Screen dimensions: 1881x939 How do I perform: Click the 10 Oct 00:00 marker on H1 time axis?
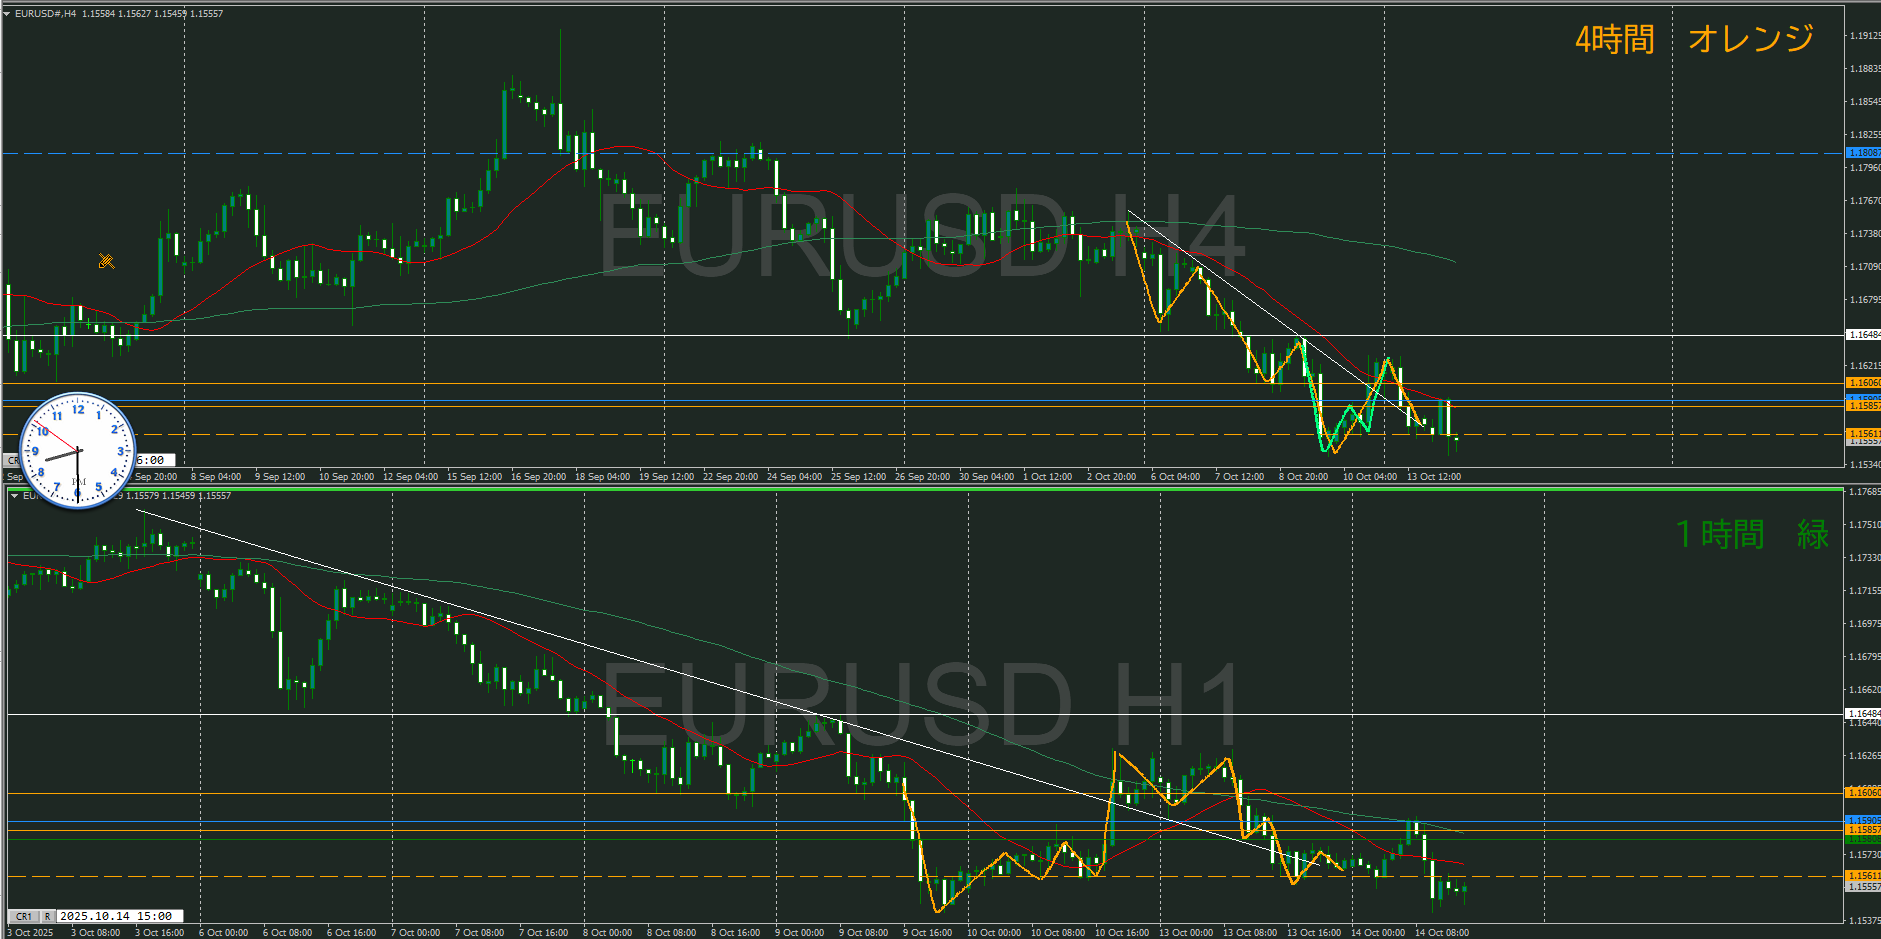pos(993,933)
